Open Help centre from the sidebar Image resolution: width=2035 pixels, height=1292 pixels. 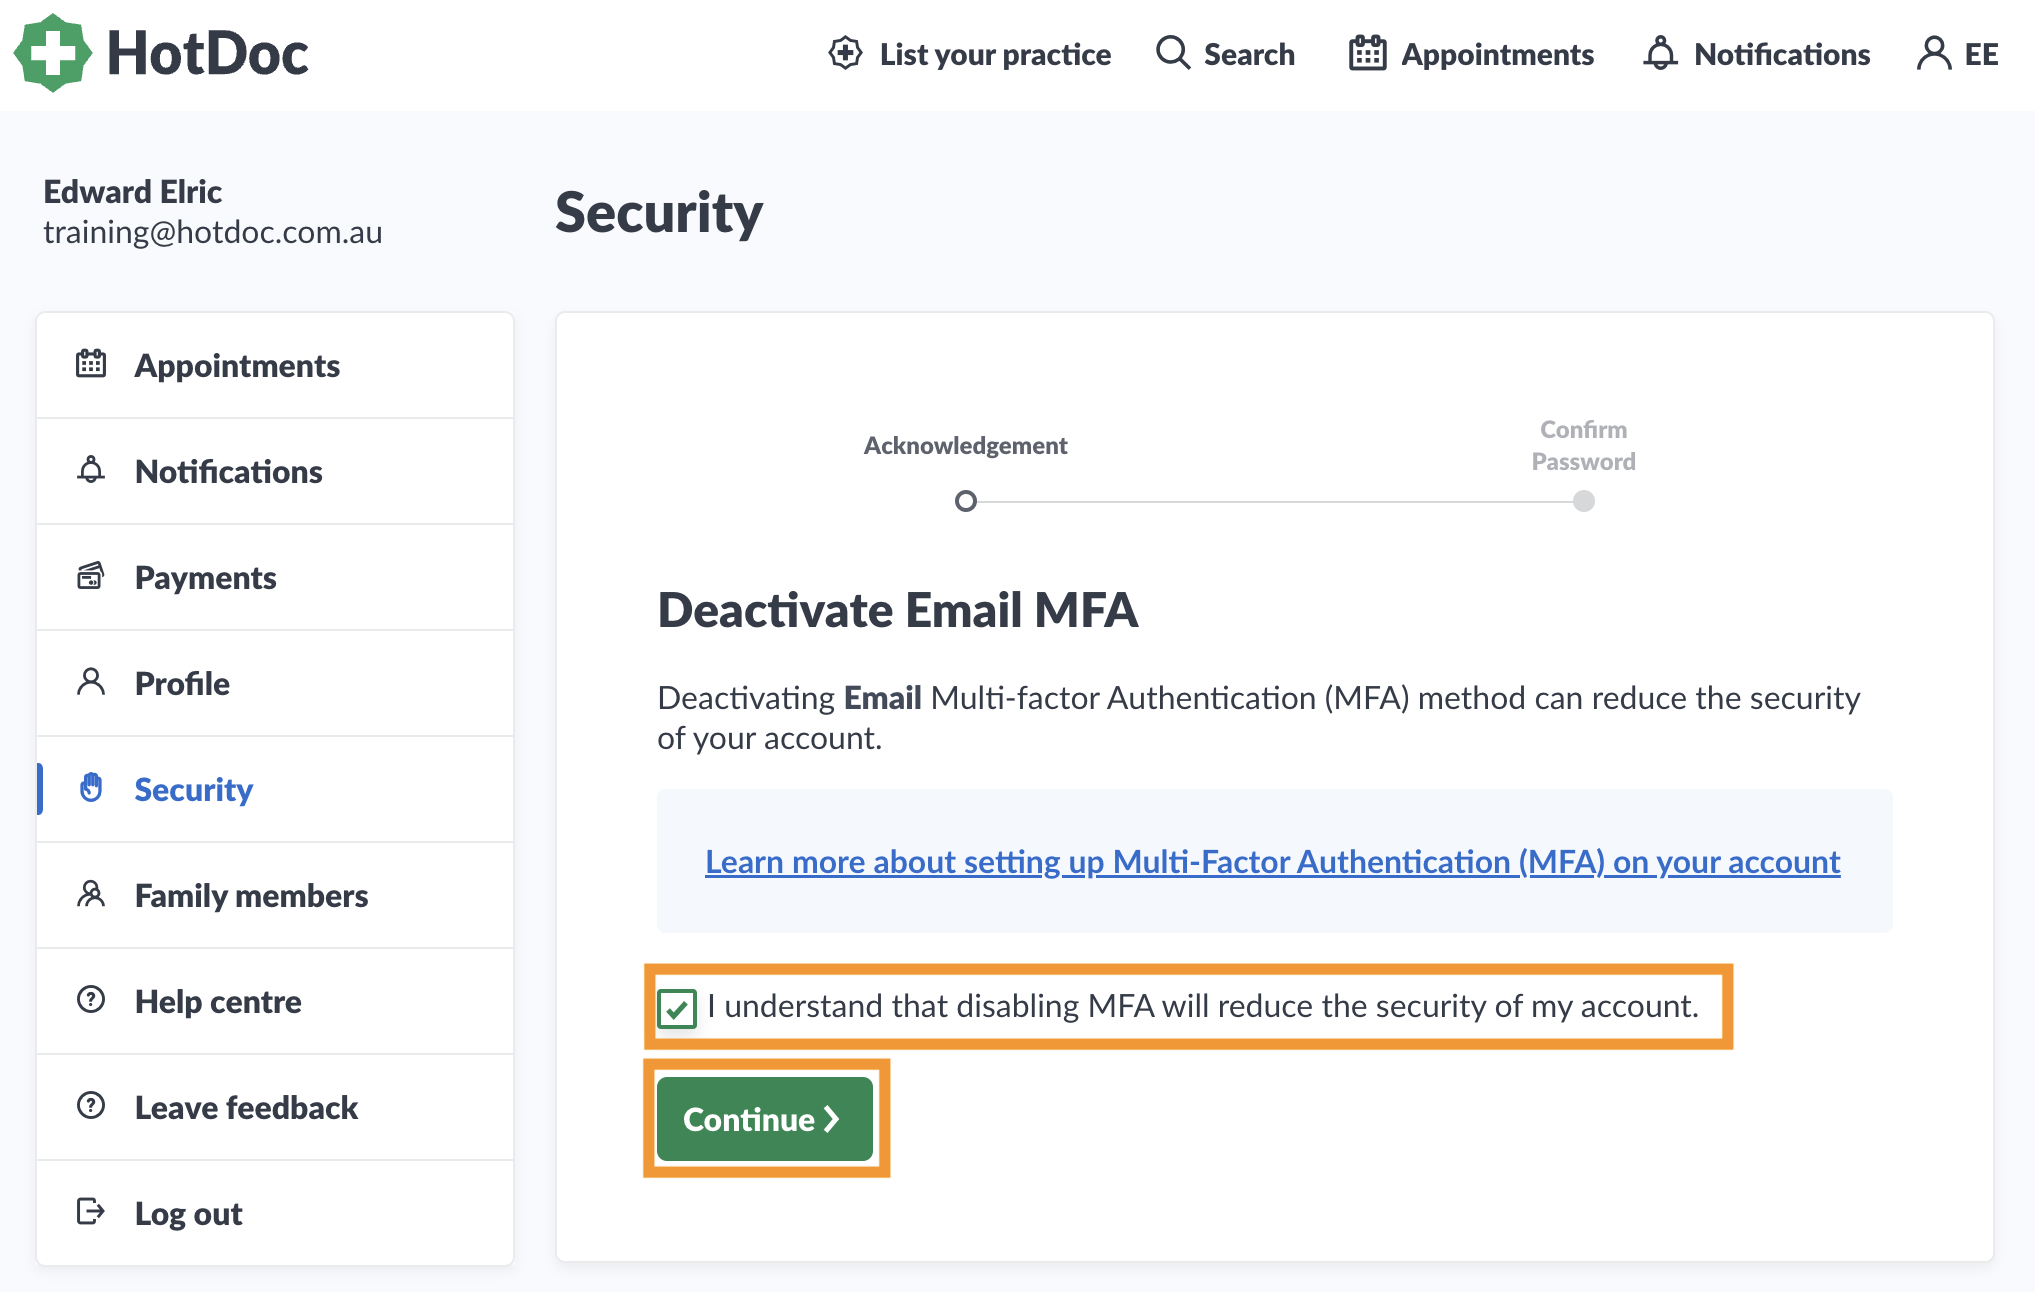[275, 1002]
